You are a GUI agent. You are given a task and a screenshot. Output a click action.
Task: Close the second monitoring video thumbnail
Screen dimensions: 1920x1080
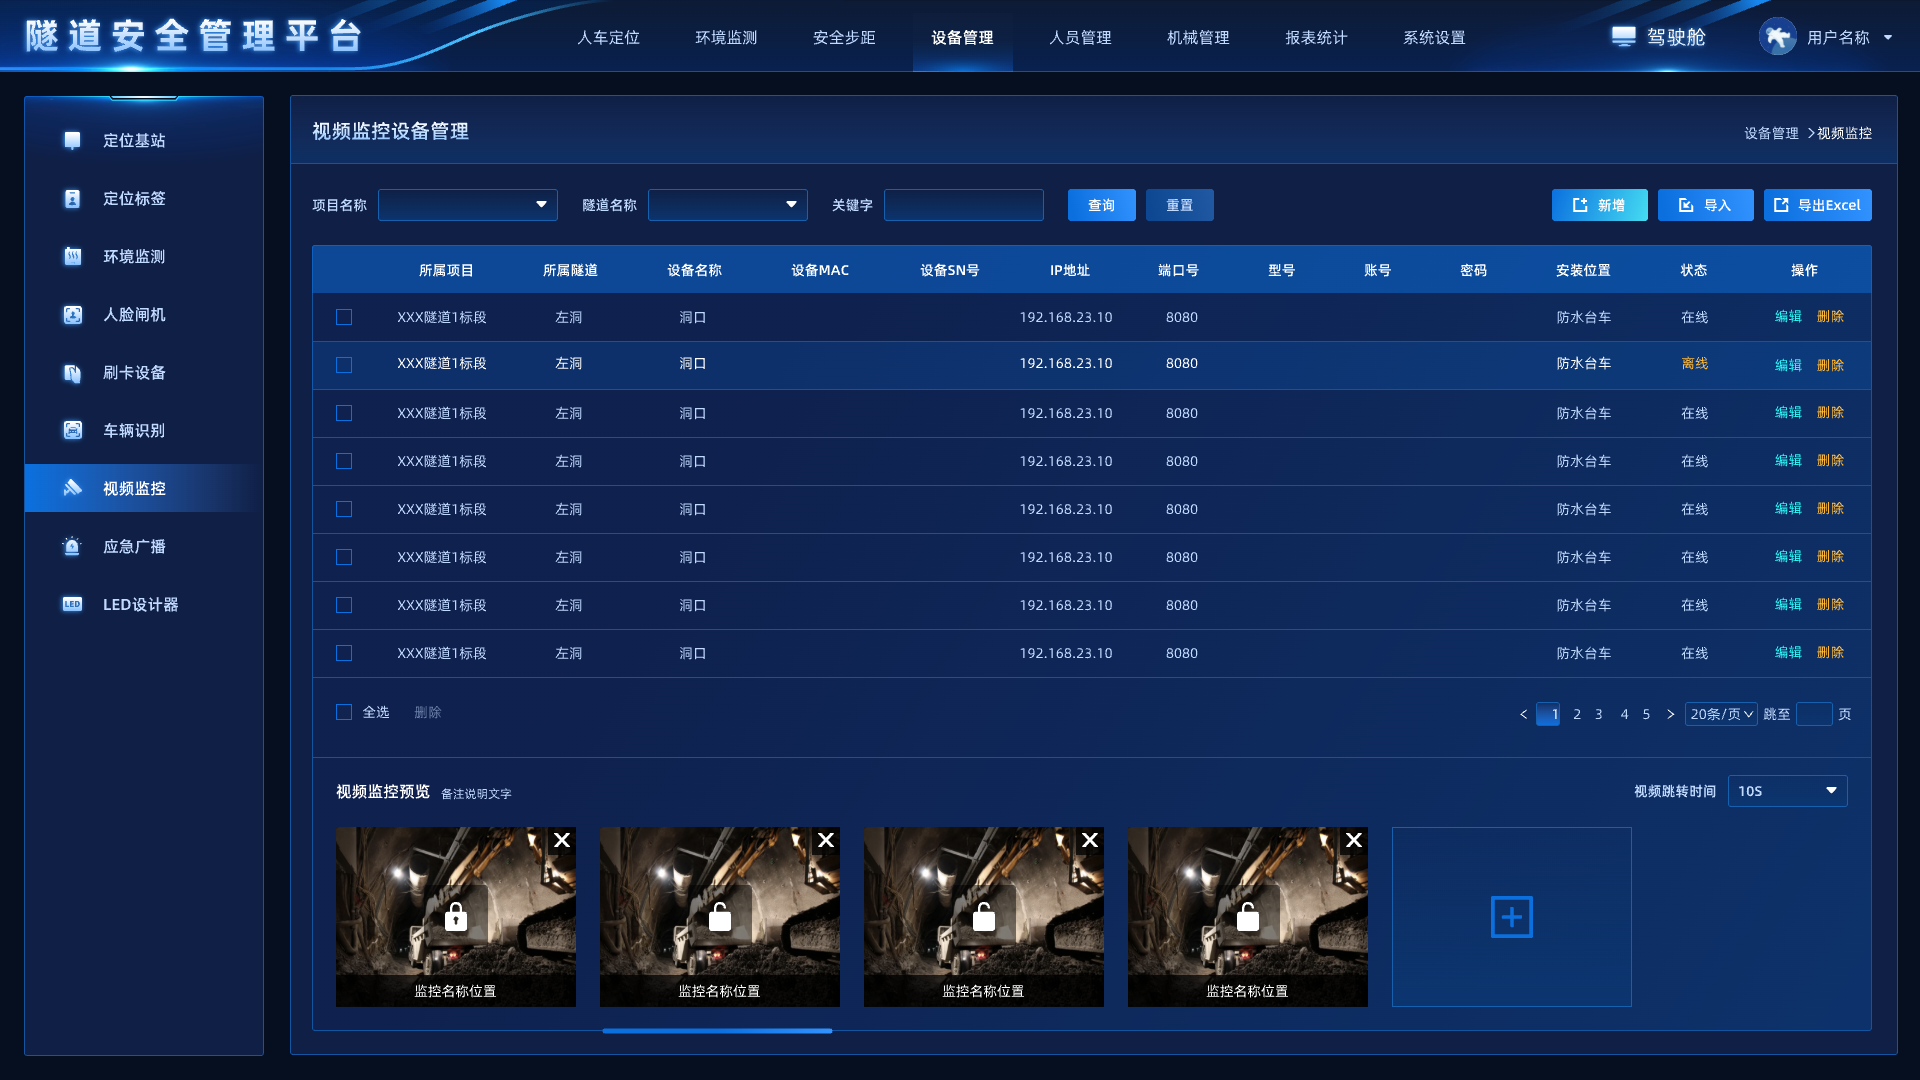[826, 840]
